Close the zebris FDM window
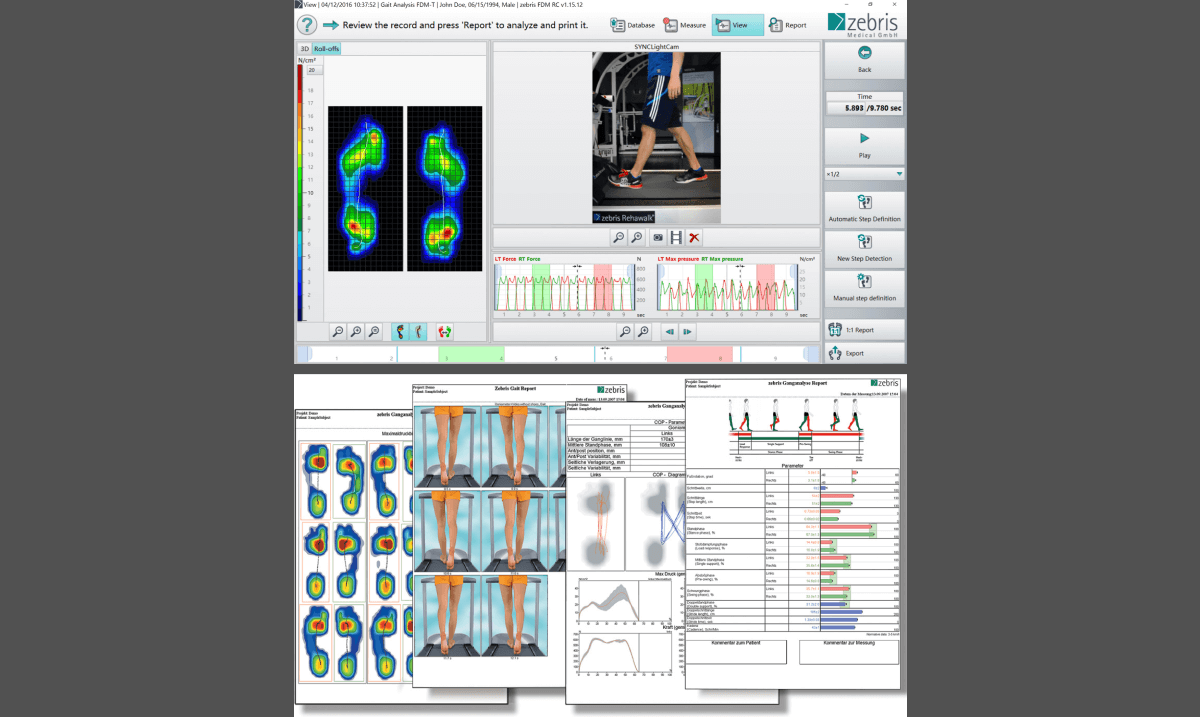This screenshot has height=717, width=1200. [x=895, y=4]
